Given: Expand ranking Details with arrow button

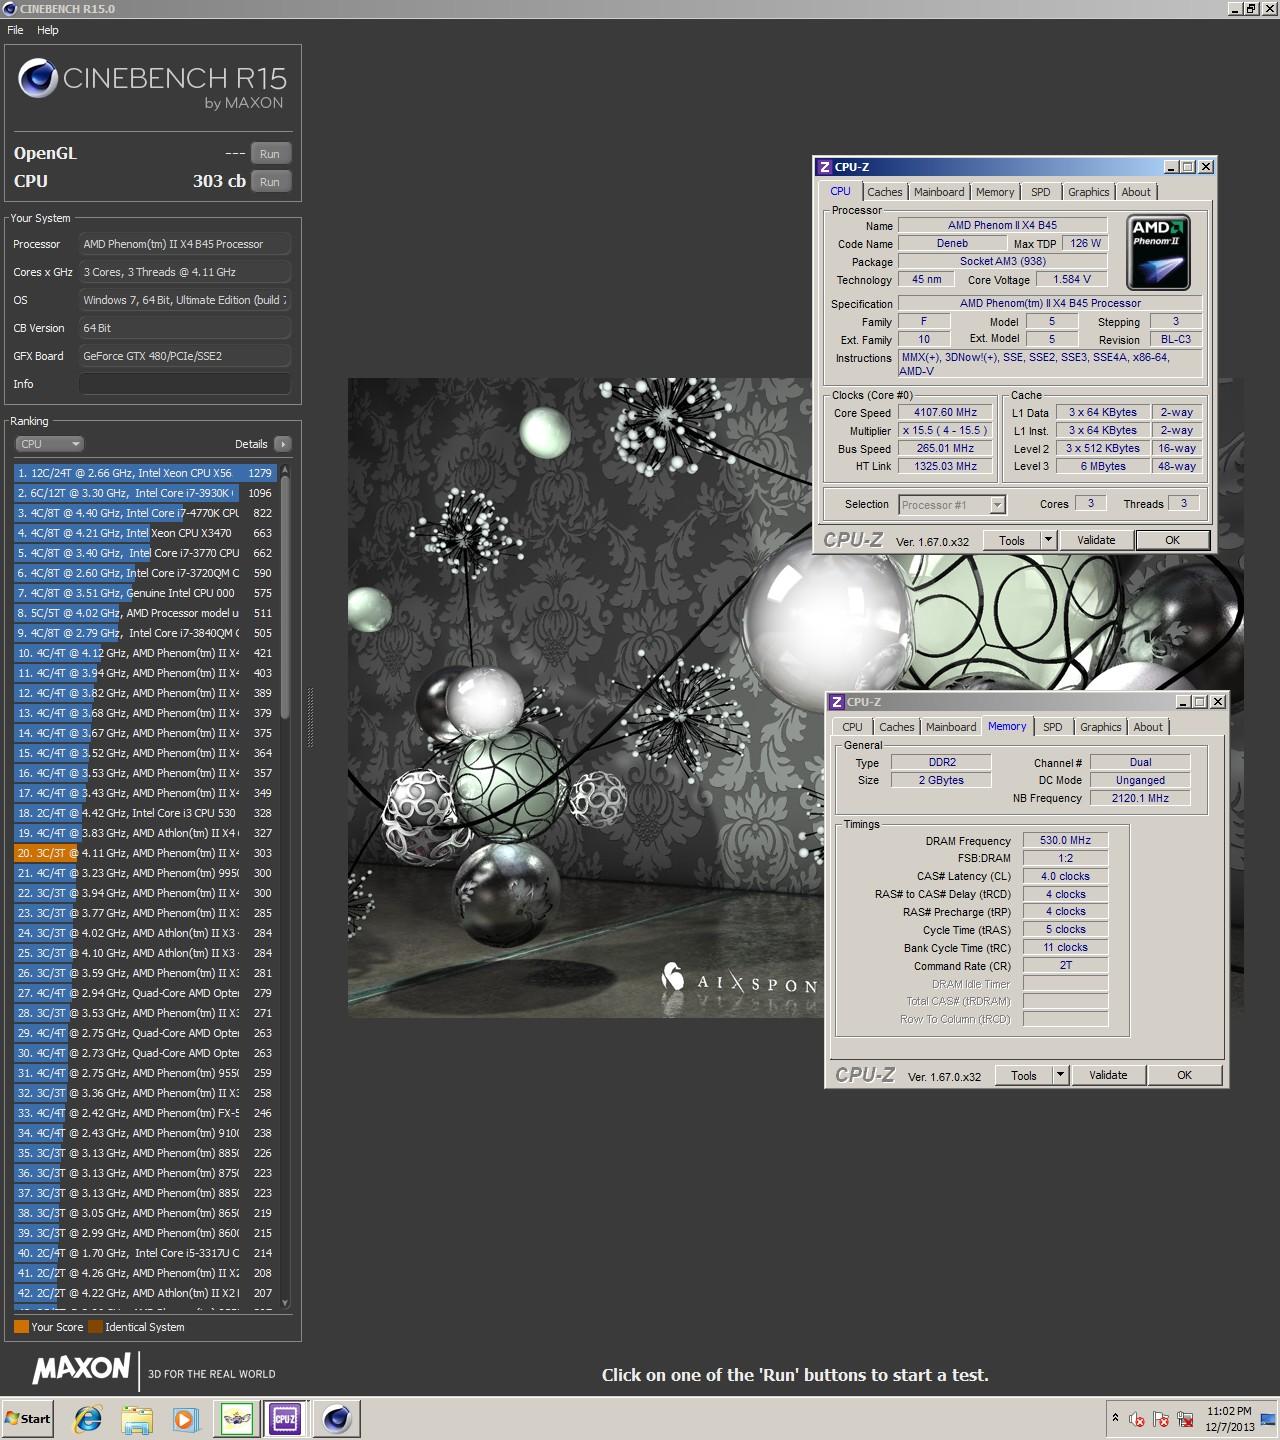Looking at the screenshot, I should coord(283,444).
